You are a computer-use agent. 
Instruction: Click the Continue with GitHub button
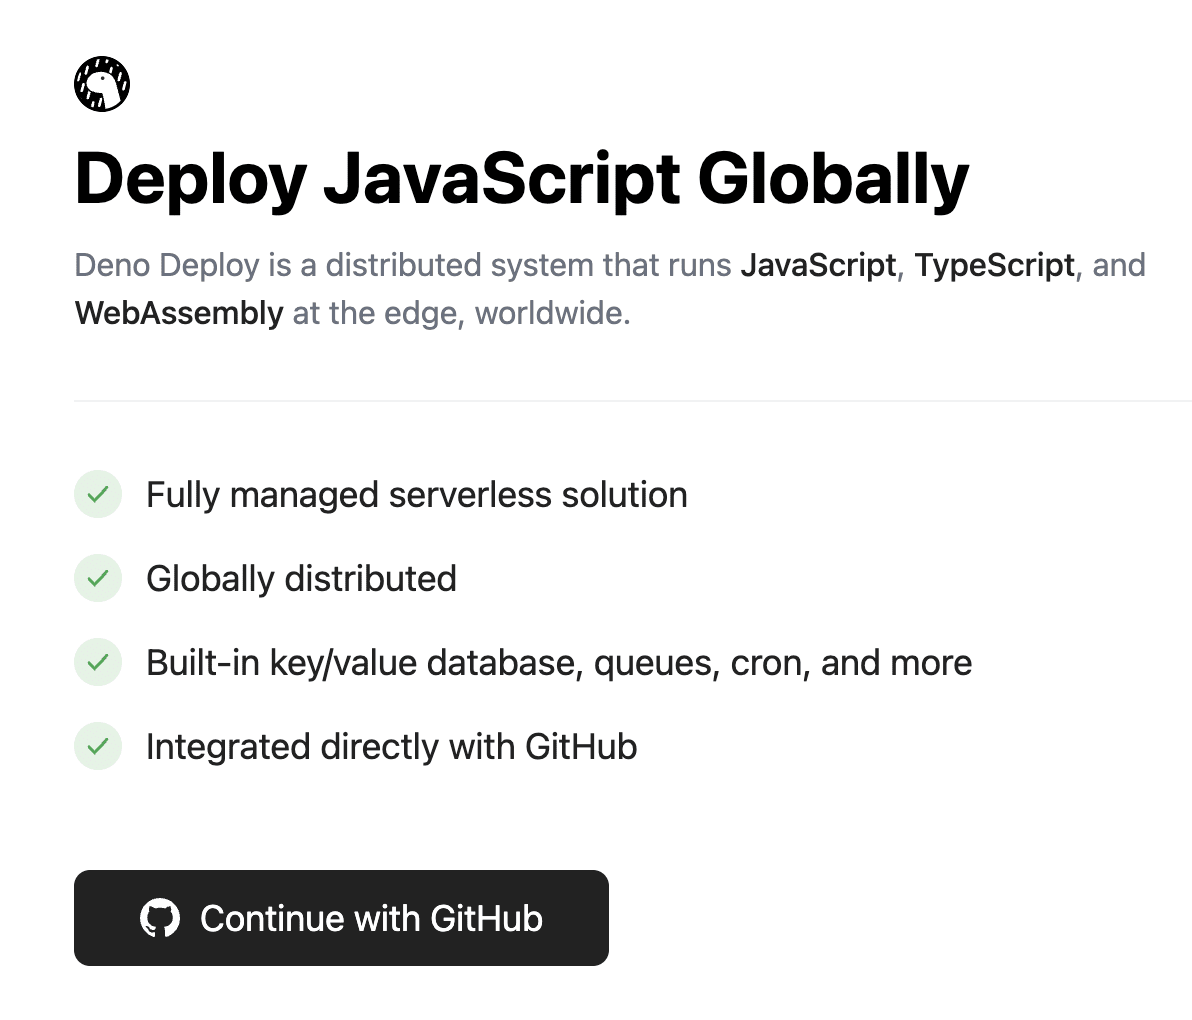pyautogui.click(x=341, y=918)
